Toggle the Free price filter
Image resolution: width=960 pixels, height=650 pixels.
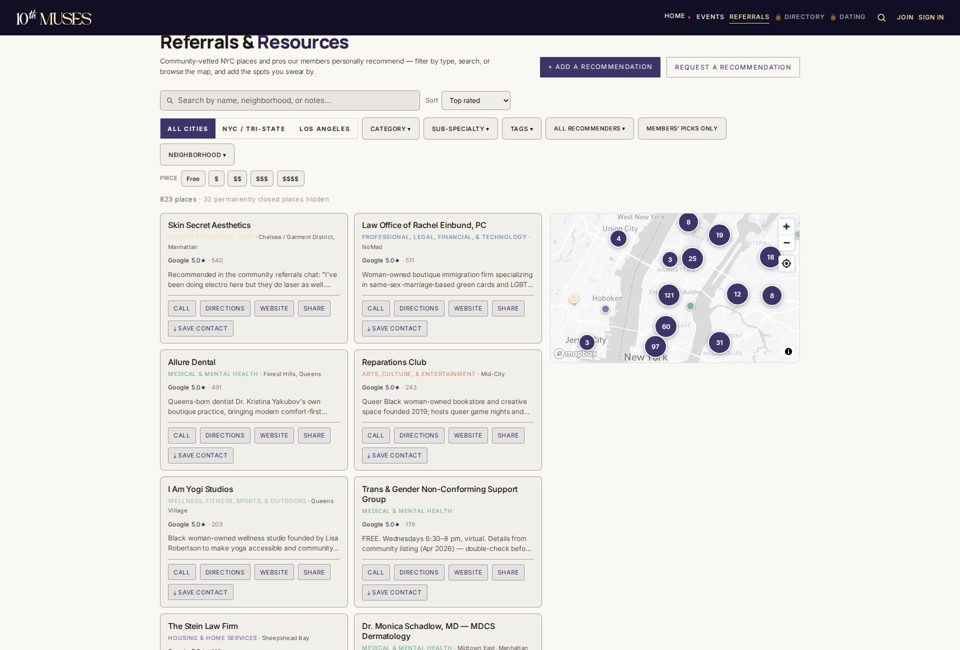pos(193,179)
